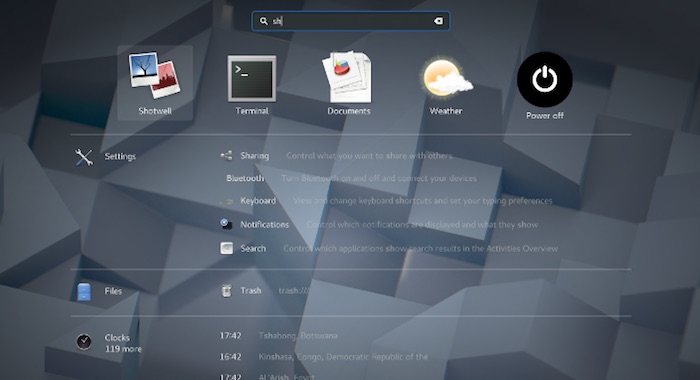700x380 pixels.
Task: Open the Tshabong, Botswana clock result
Action: point(279,336)
